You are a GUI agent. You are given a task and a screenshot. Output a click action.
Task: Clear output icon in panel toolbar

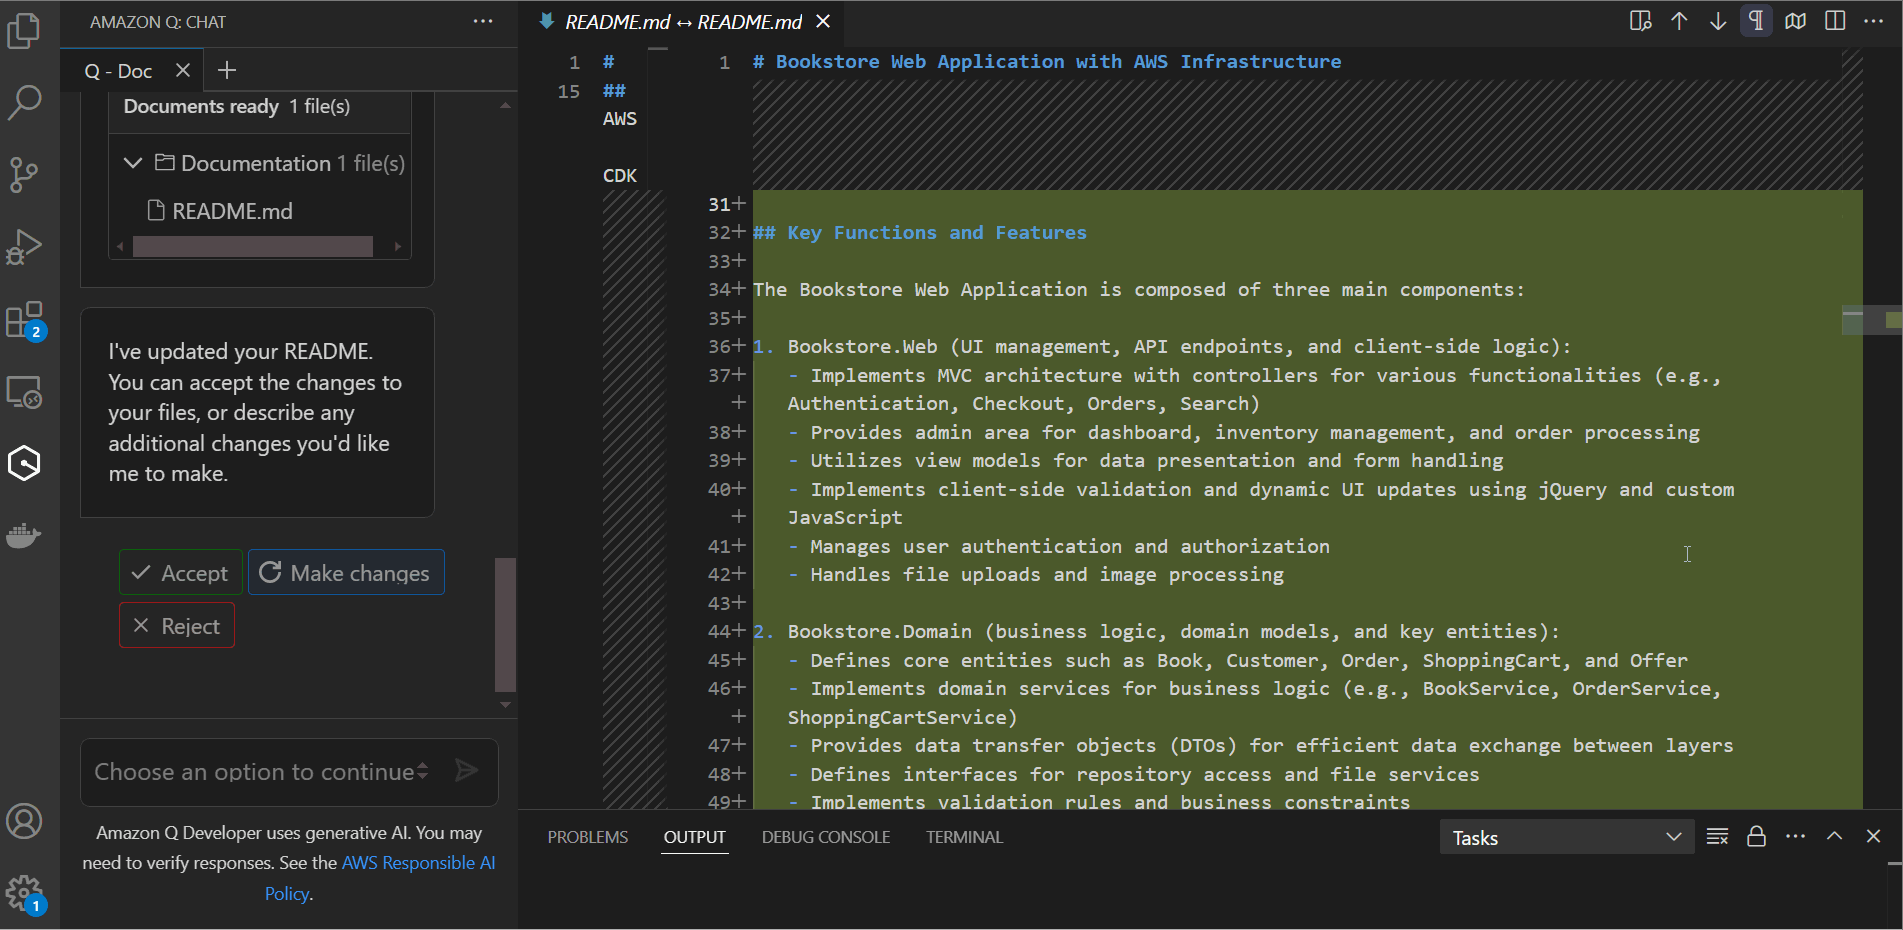pos(1717,837)
